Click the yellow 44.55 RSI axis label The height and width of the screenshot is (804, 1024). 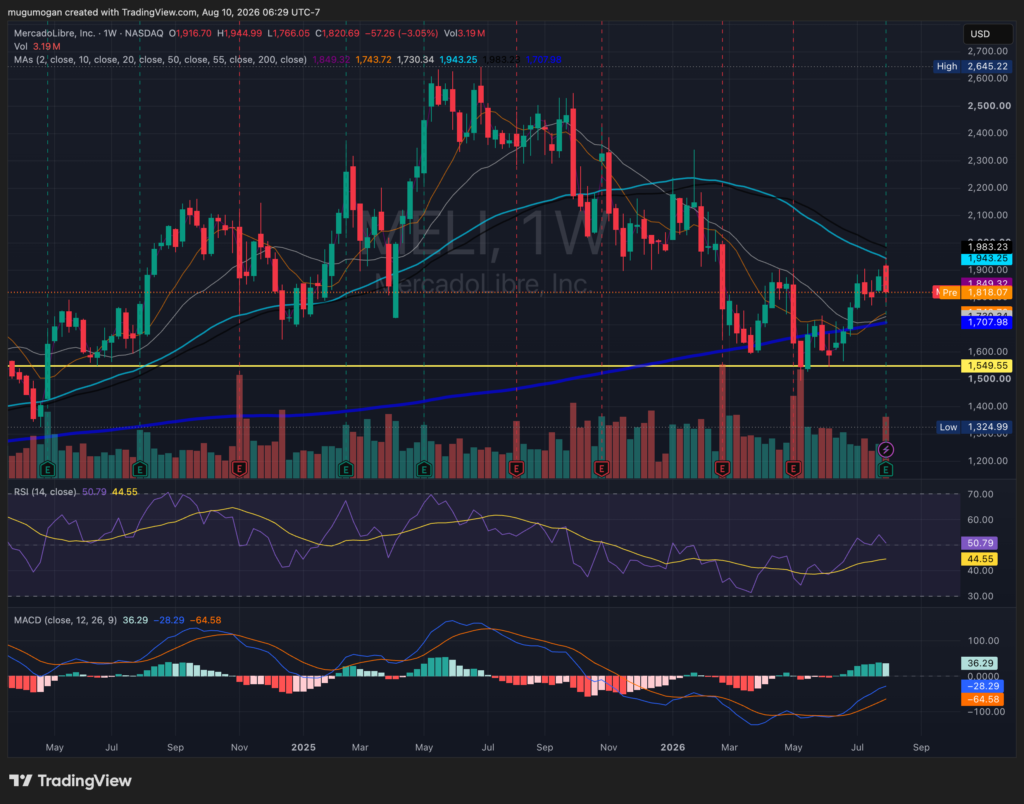tap(980, 559)
